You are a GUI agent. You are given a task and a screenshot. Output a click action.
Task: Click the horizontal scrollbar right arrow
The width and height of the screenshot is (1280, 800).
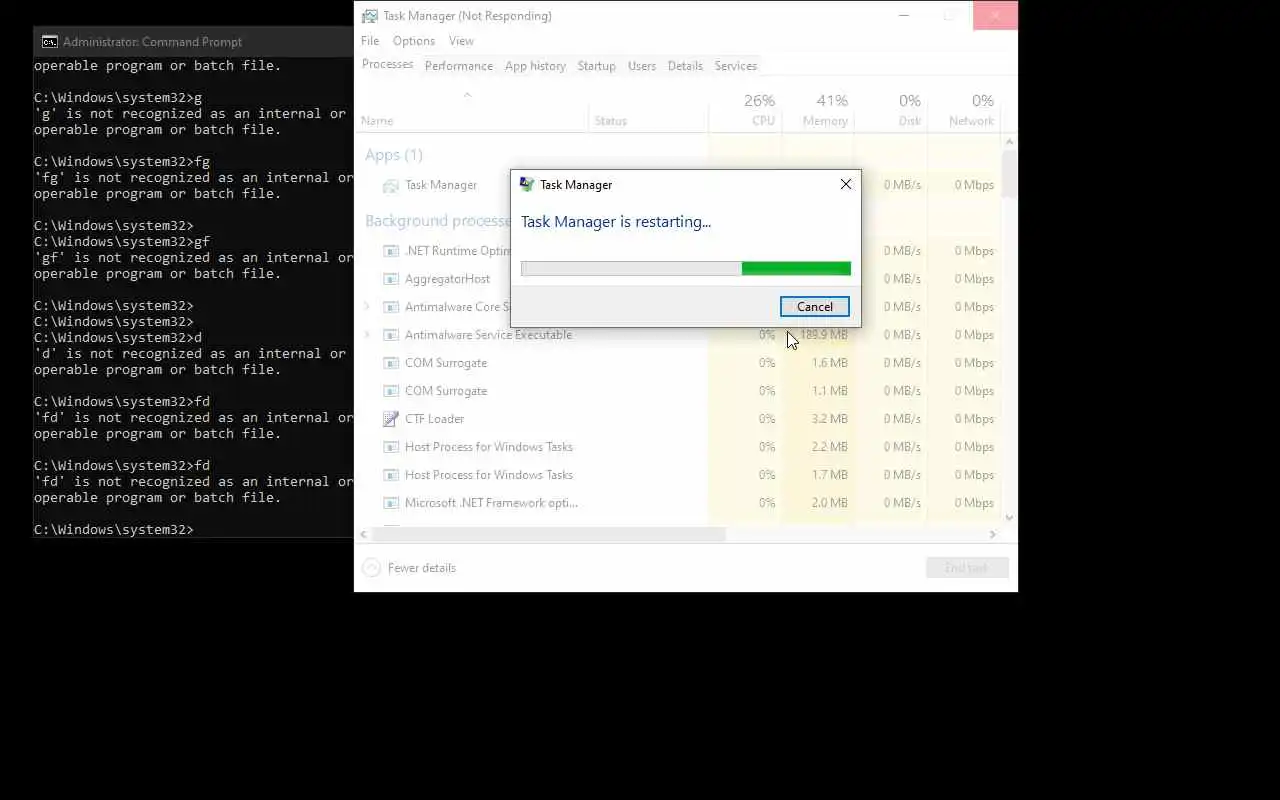(993, 535)
